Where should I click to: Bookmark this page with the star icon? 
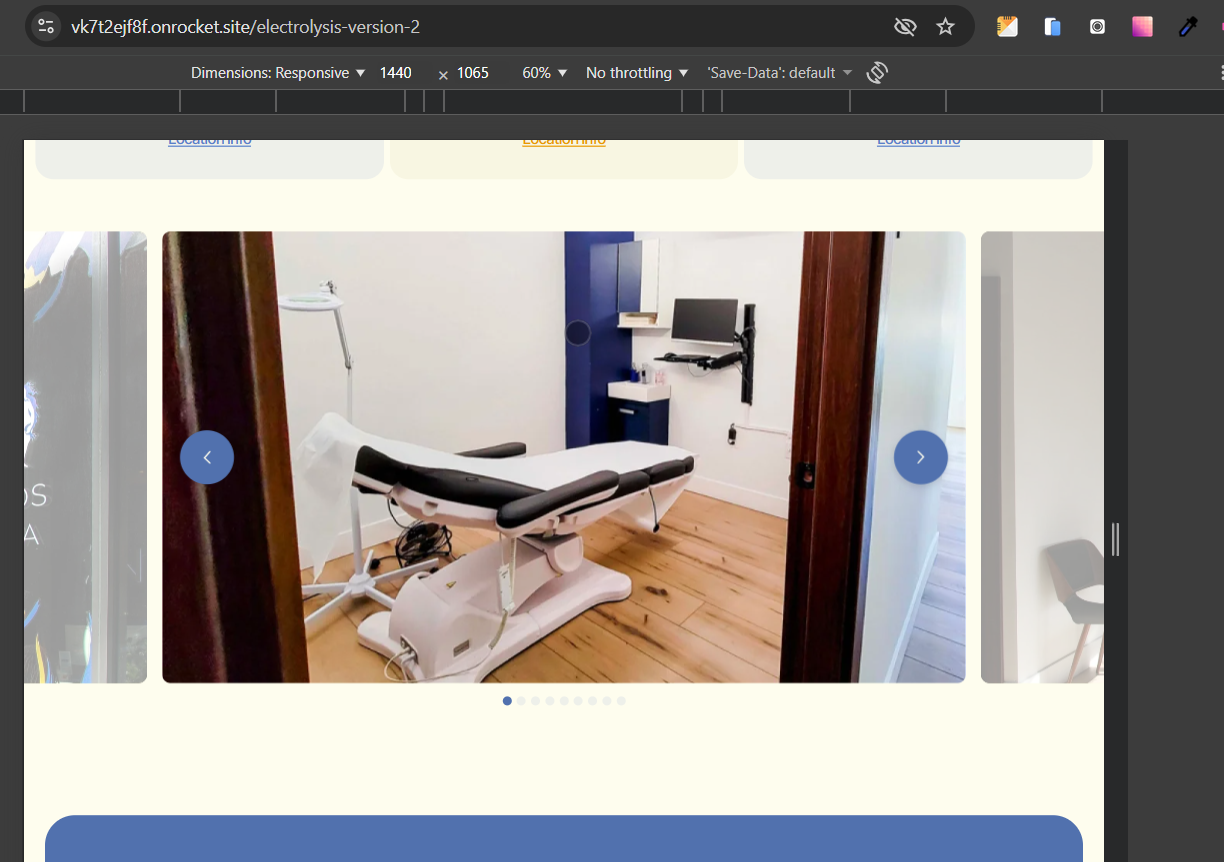945,27
